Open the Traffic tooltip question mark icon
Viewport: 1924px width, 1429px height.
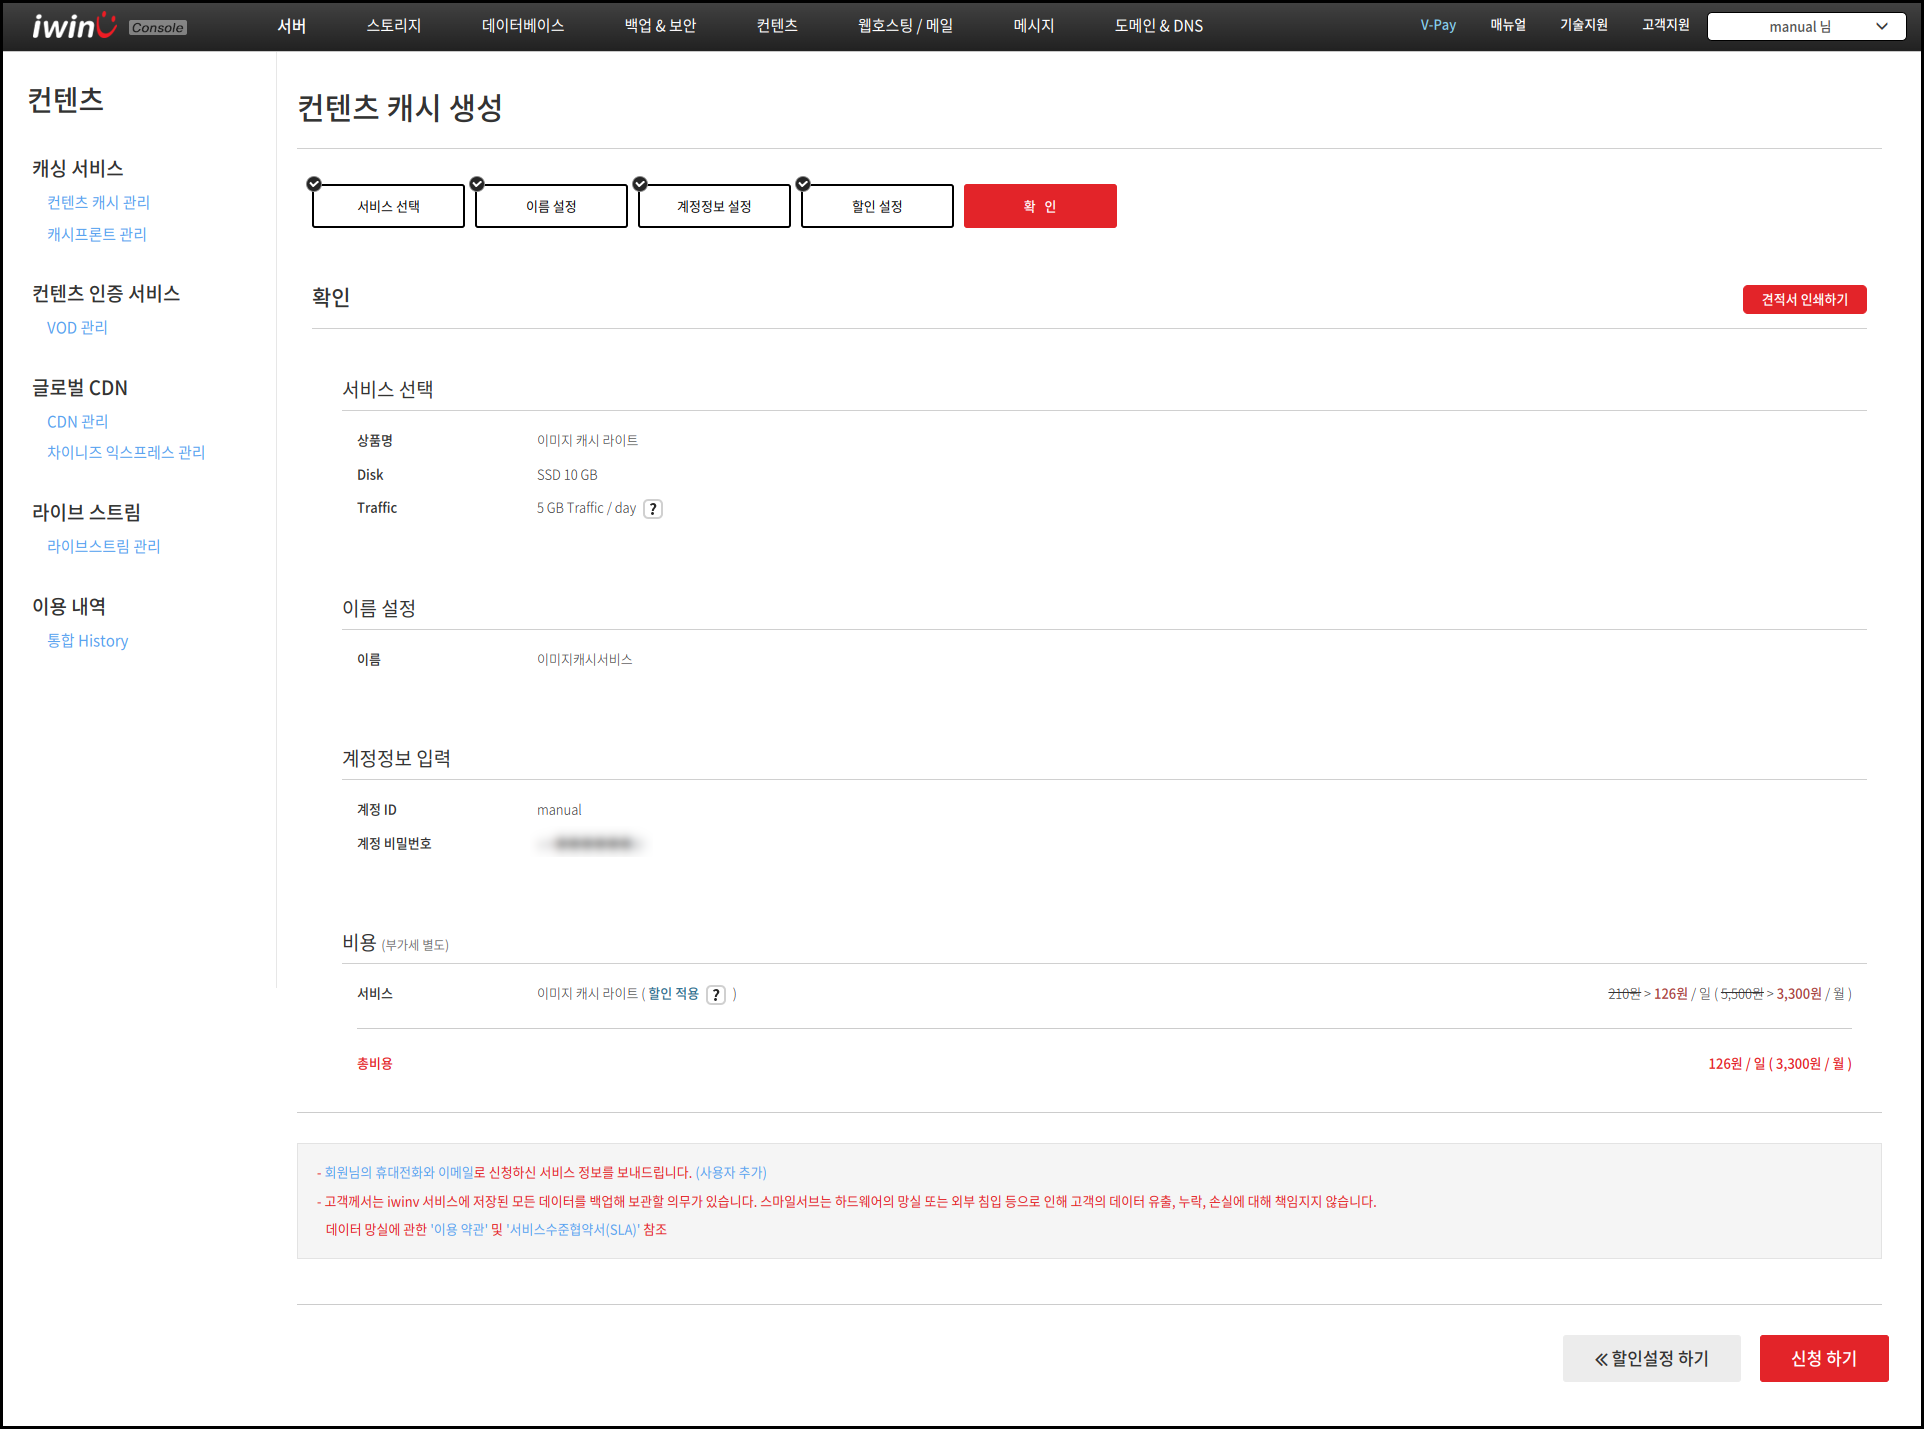[x=653, y=509]
